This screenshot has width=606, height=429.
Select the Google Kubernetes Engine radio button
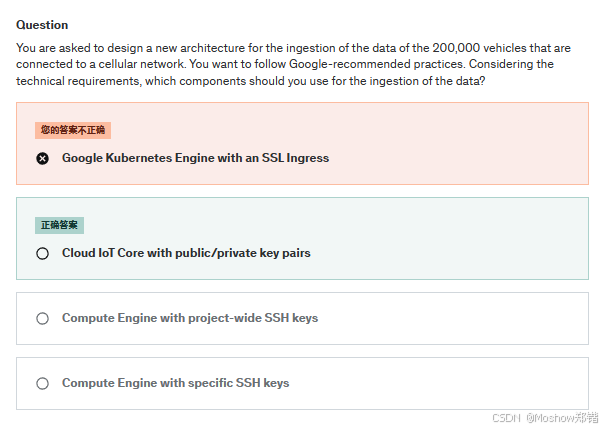(43, 158)
